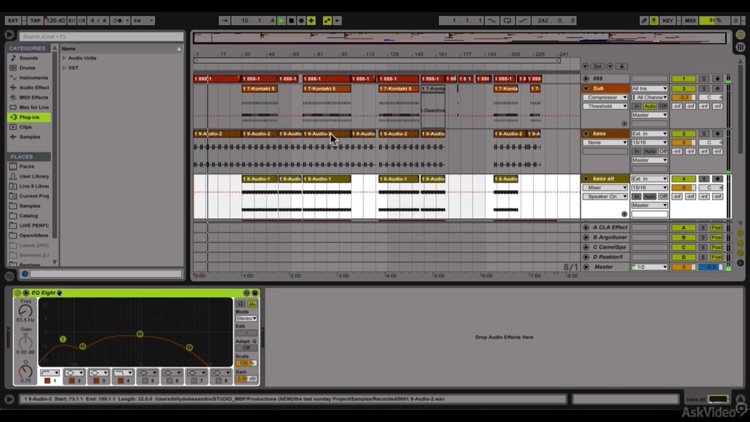Adjust the Master volume slider

[x=684, y=267]
